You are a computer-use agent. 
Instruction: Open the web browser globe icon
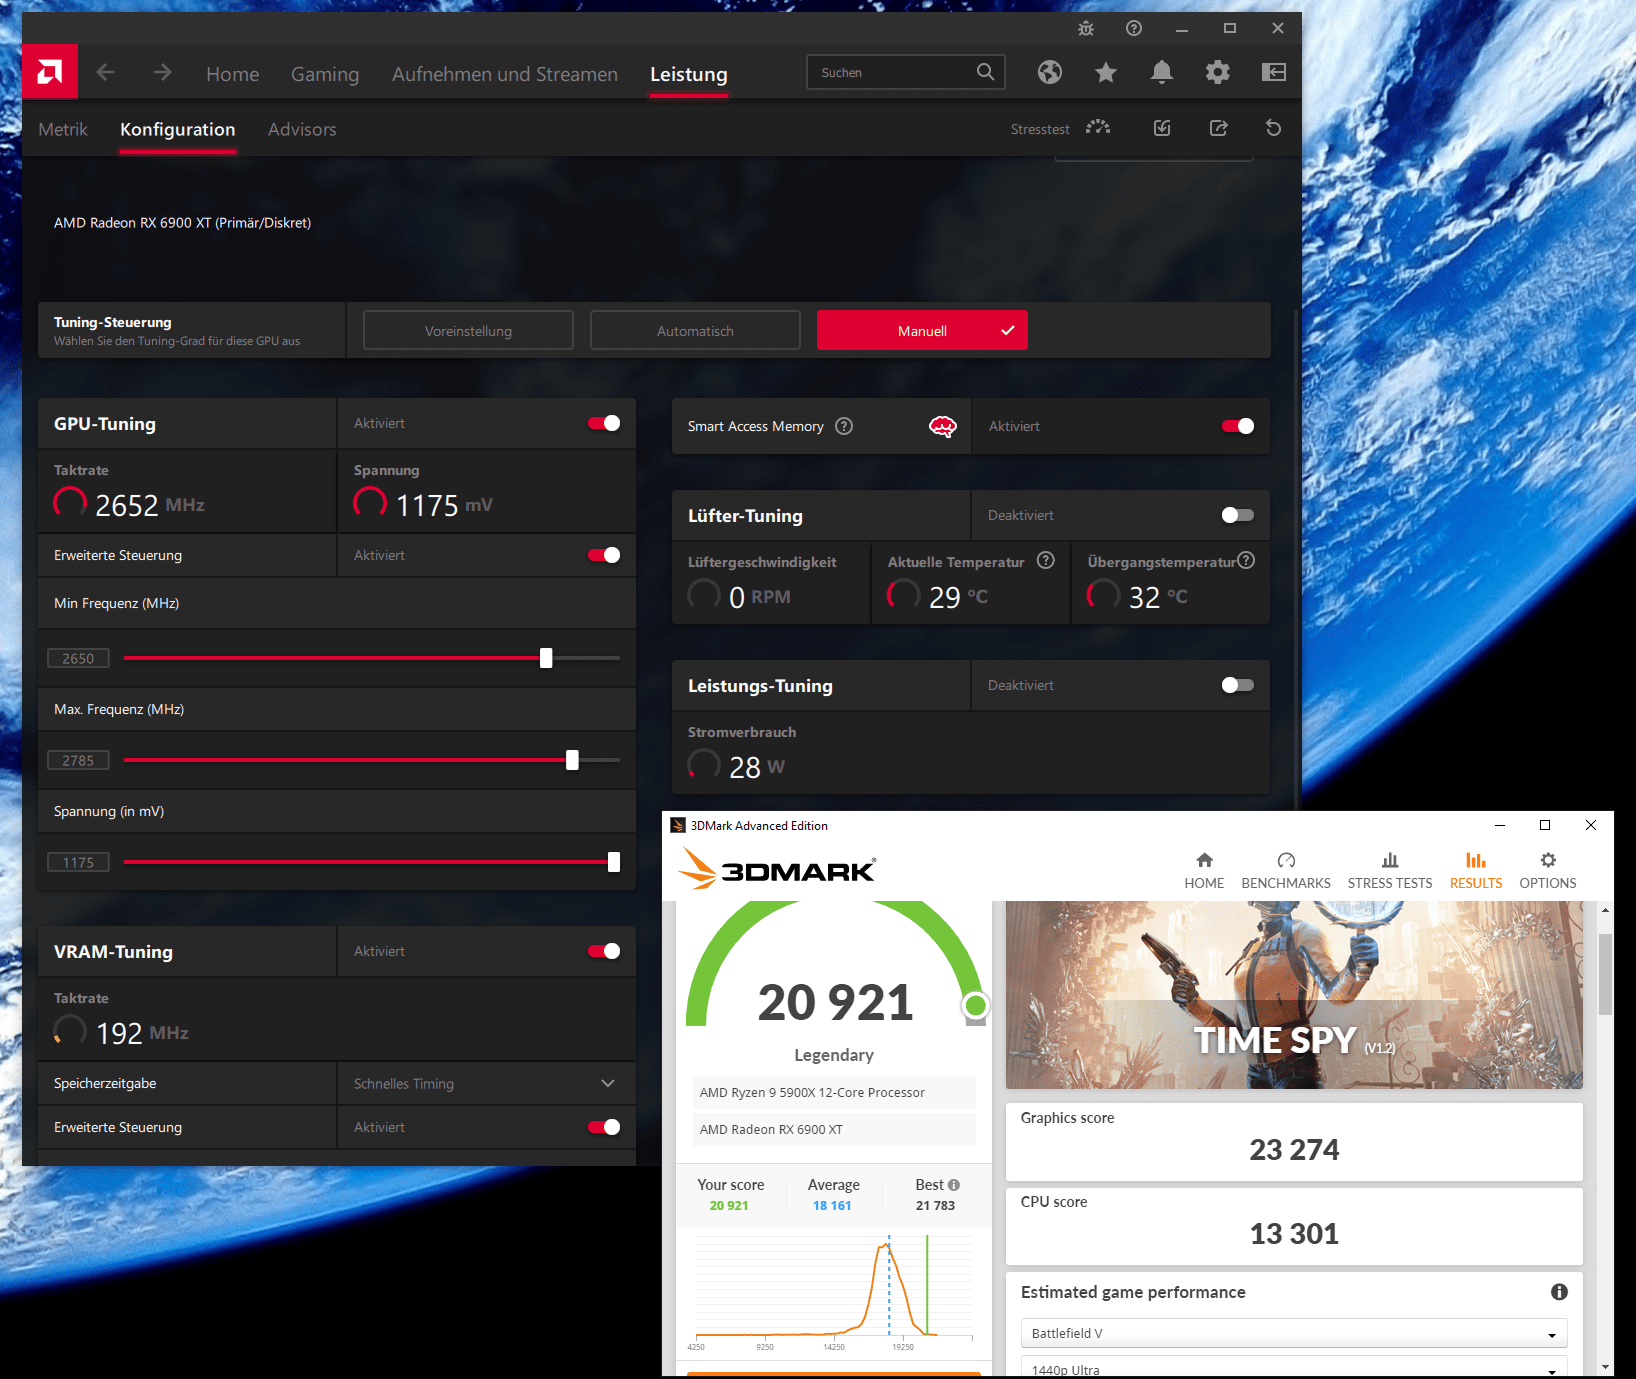pos(1049,72)
